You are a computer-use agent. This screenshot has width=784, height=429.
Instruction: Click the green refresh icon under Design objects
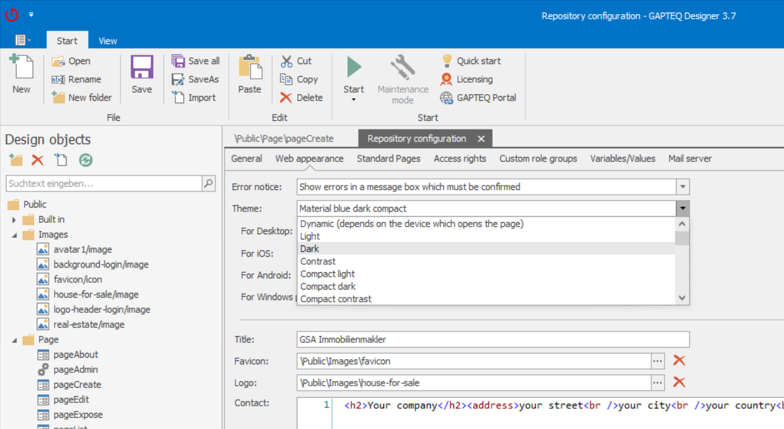85,160
